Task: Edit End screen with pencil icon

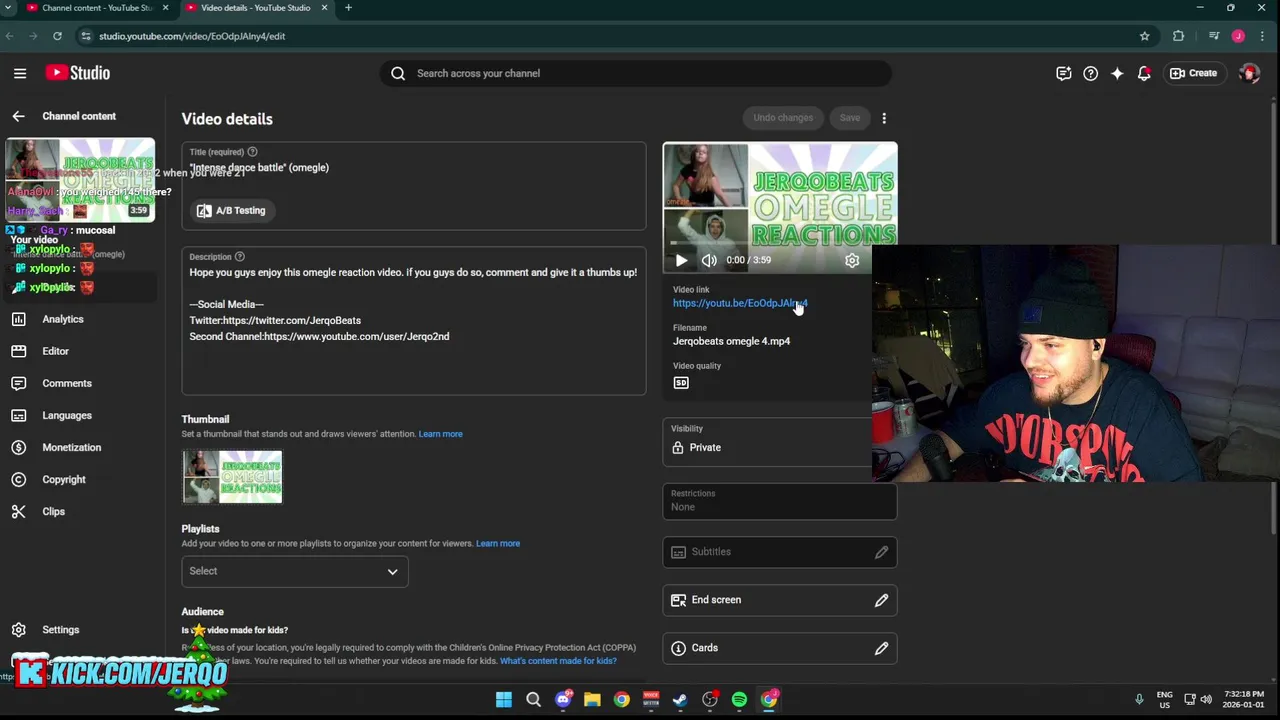Action: 881,600
